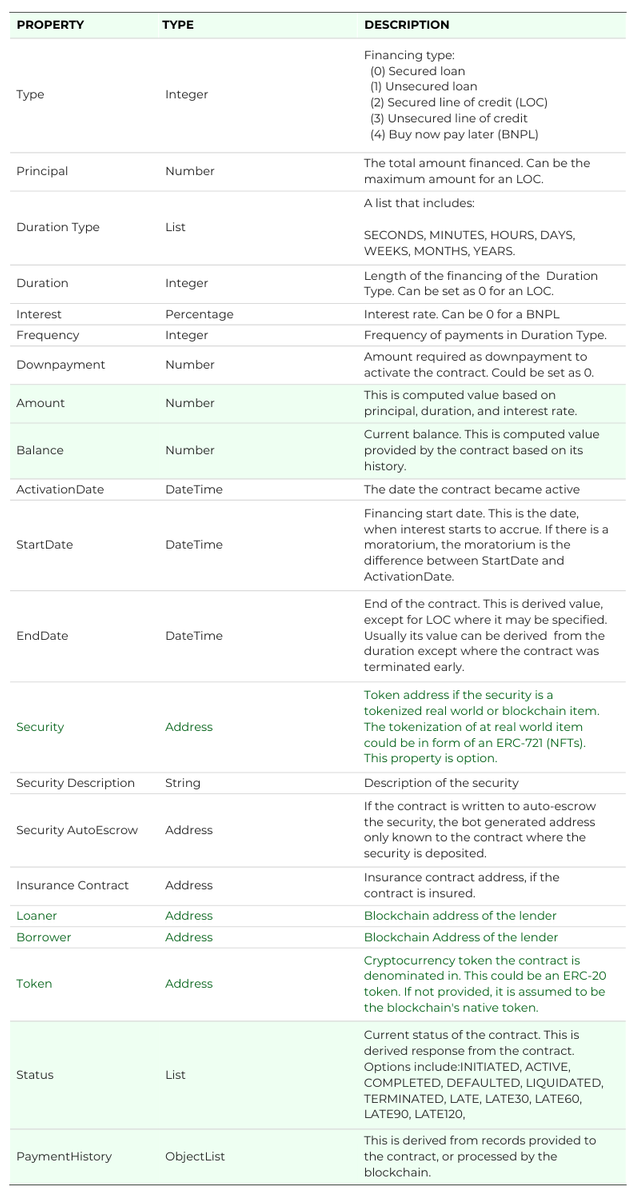
Task: Click the ObjectList type for PaymentHistory
Action: pyautogui.click(x=195, y=1157)
